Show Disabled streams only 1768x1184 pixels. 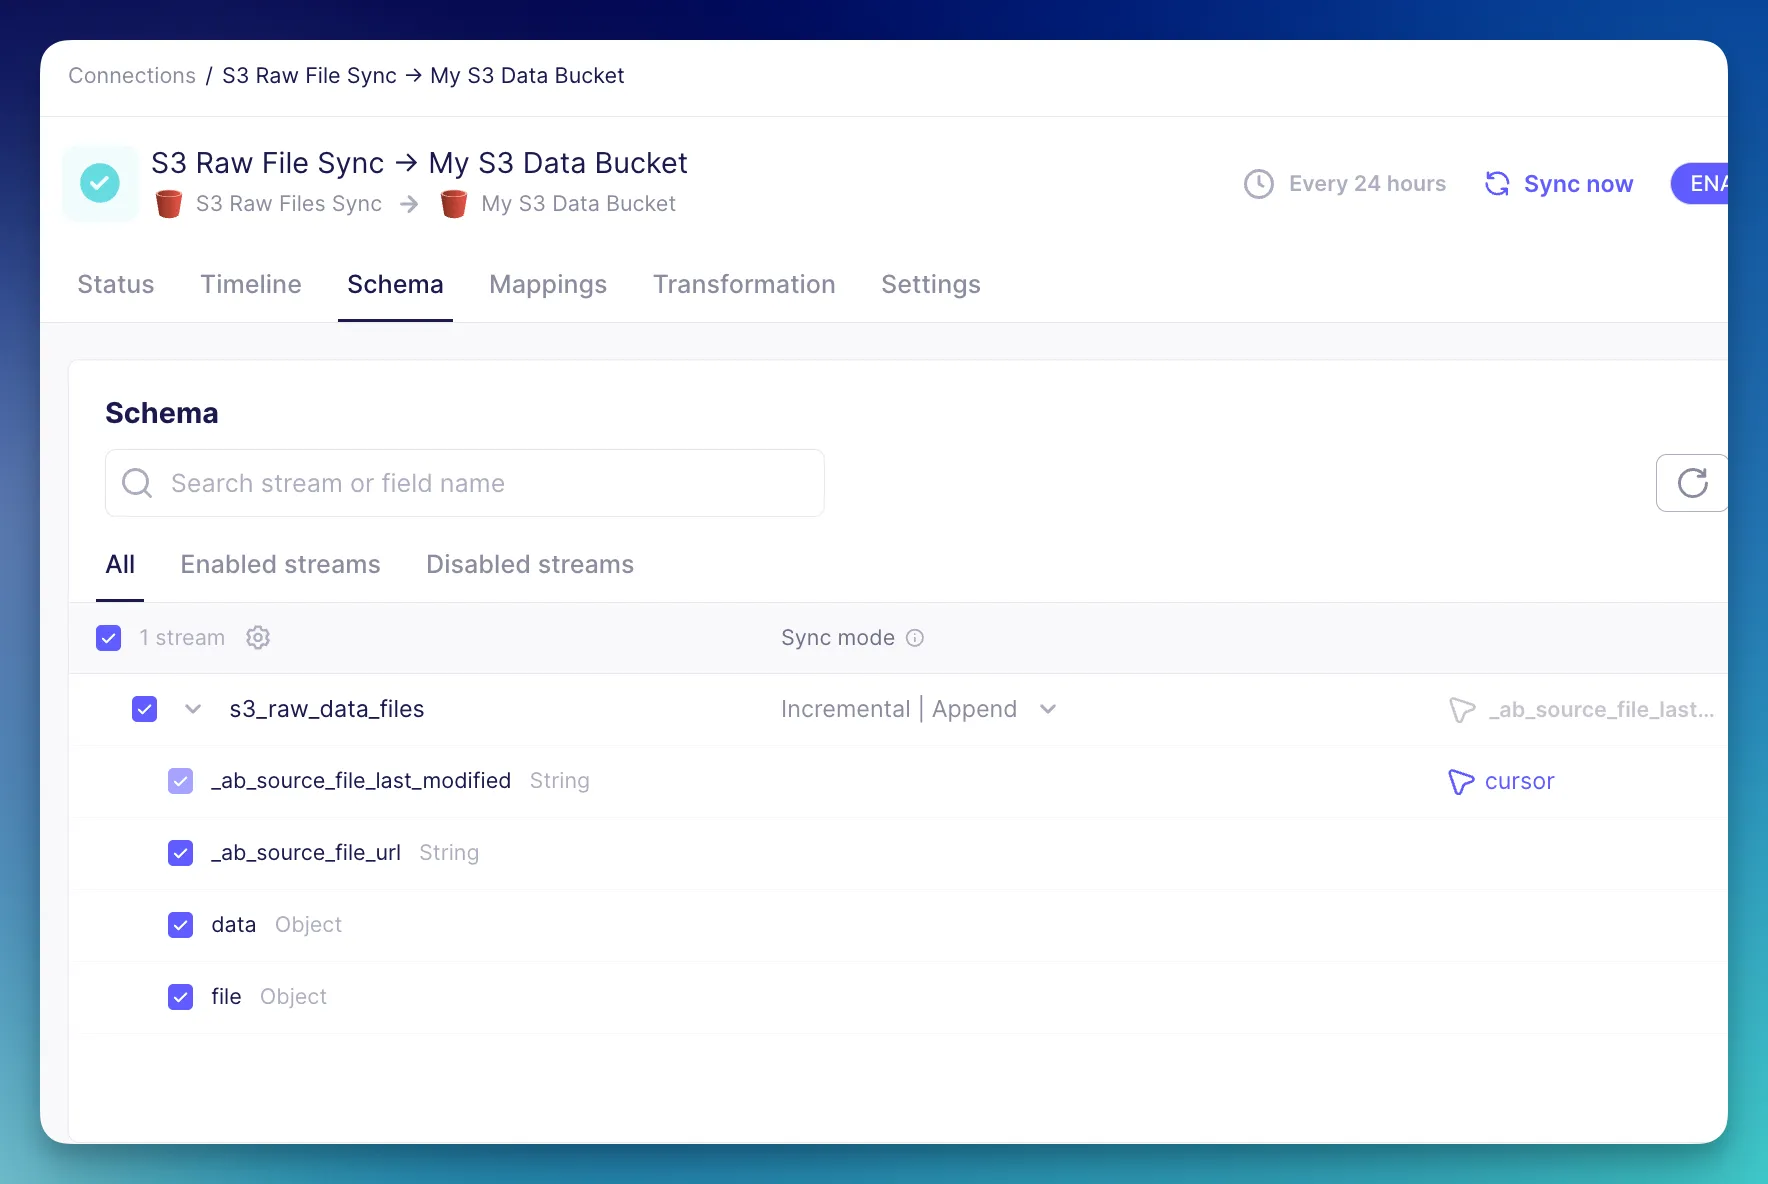pyautogui.click(x=530, y=565)
